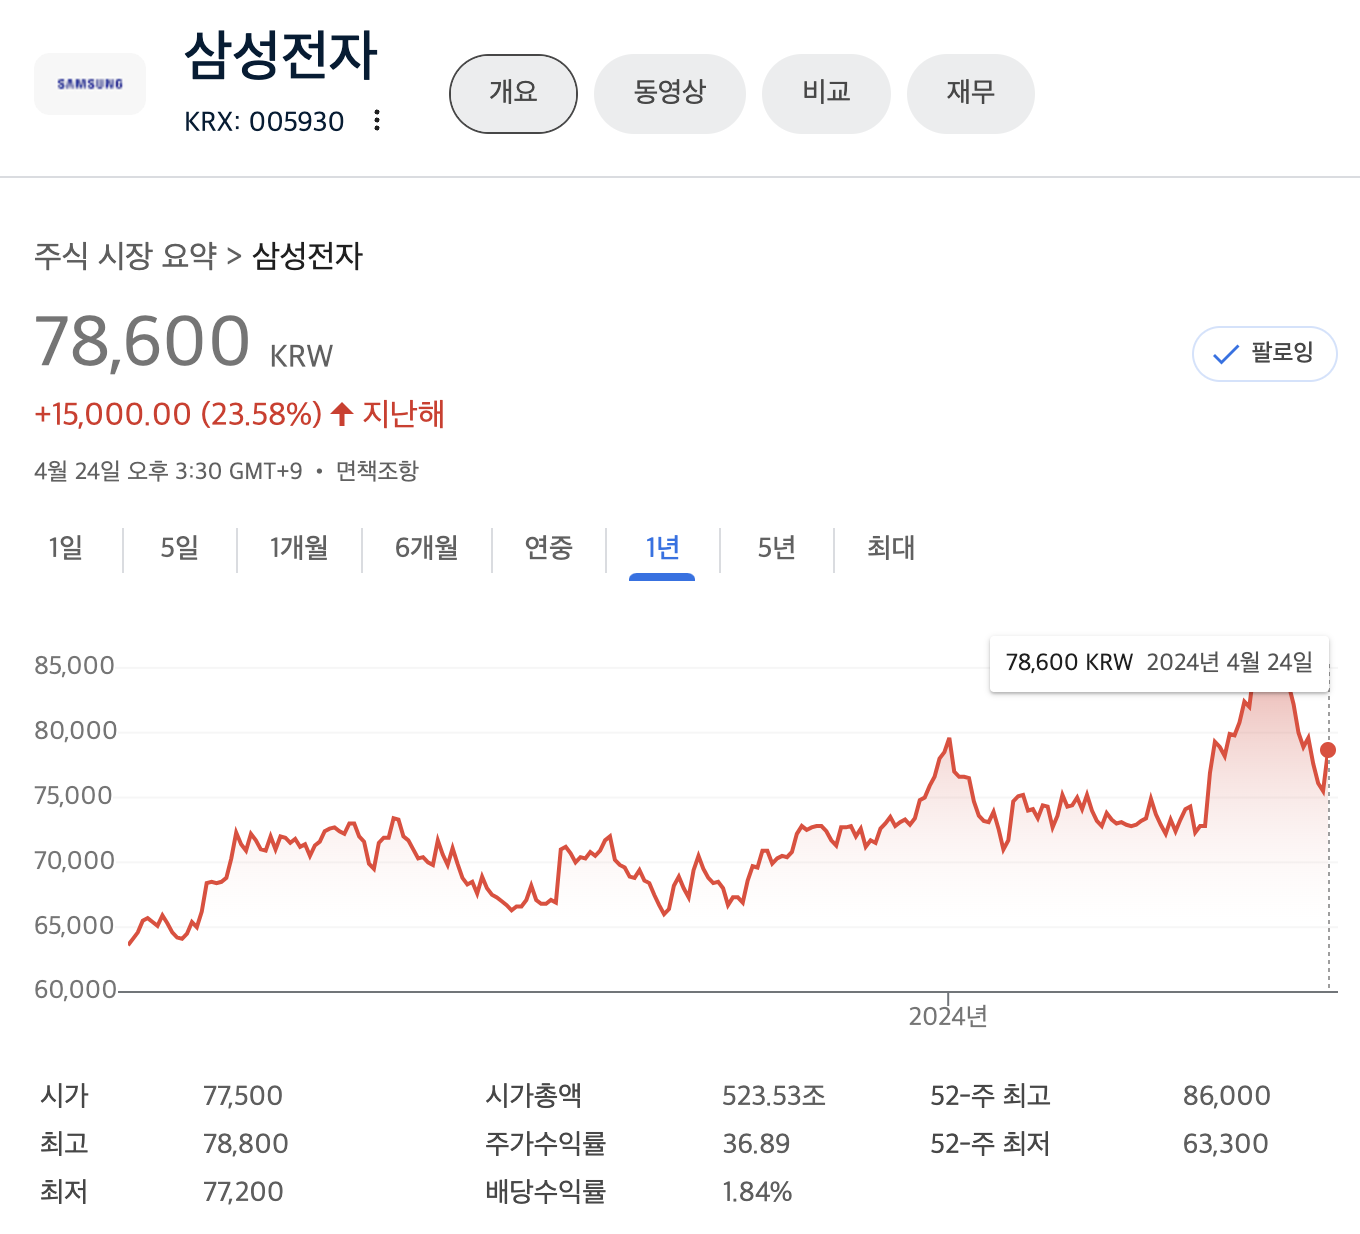The image size is (1360, 1234).
Task: Click the large 78,600 price
Action: click(143, 342)
